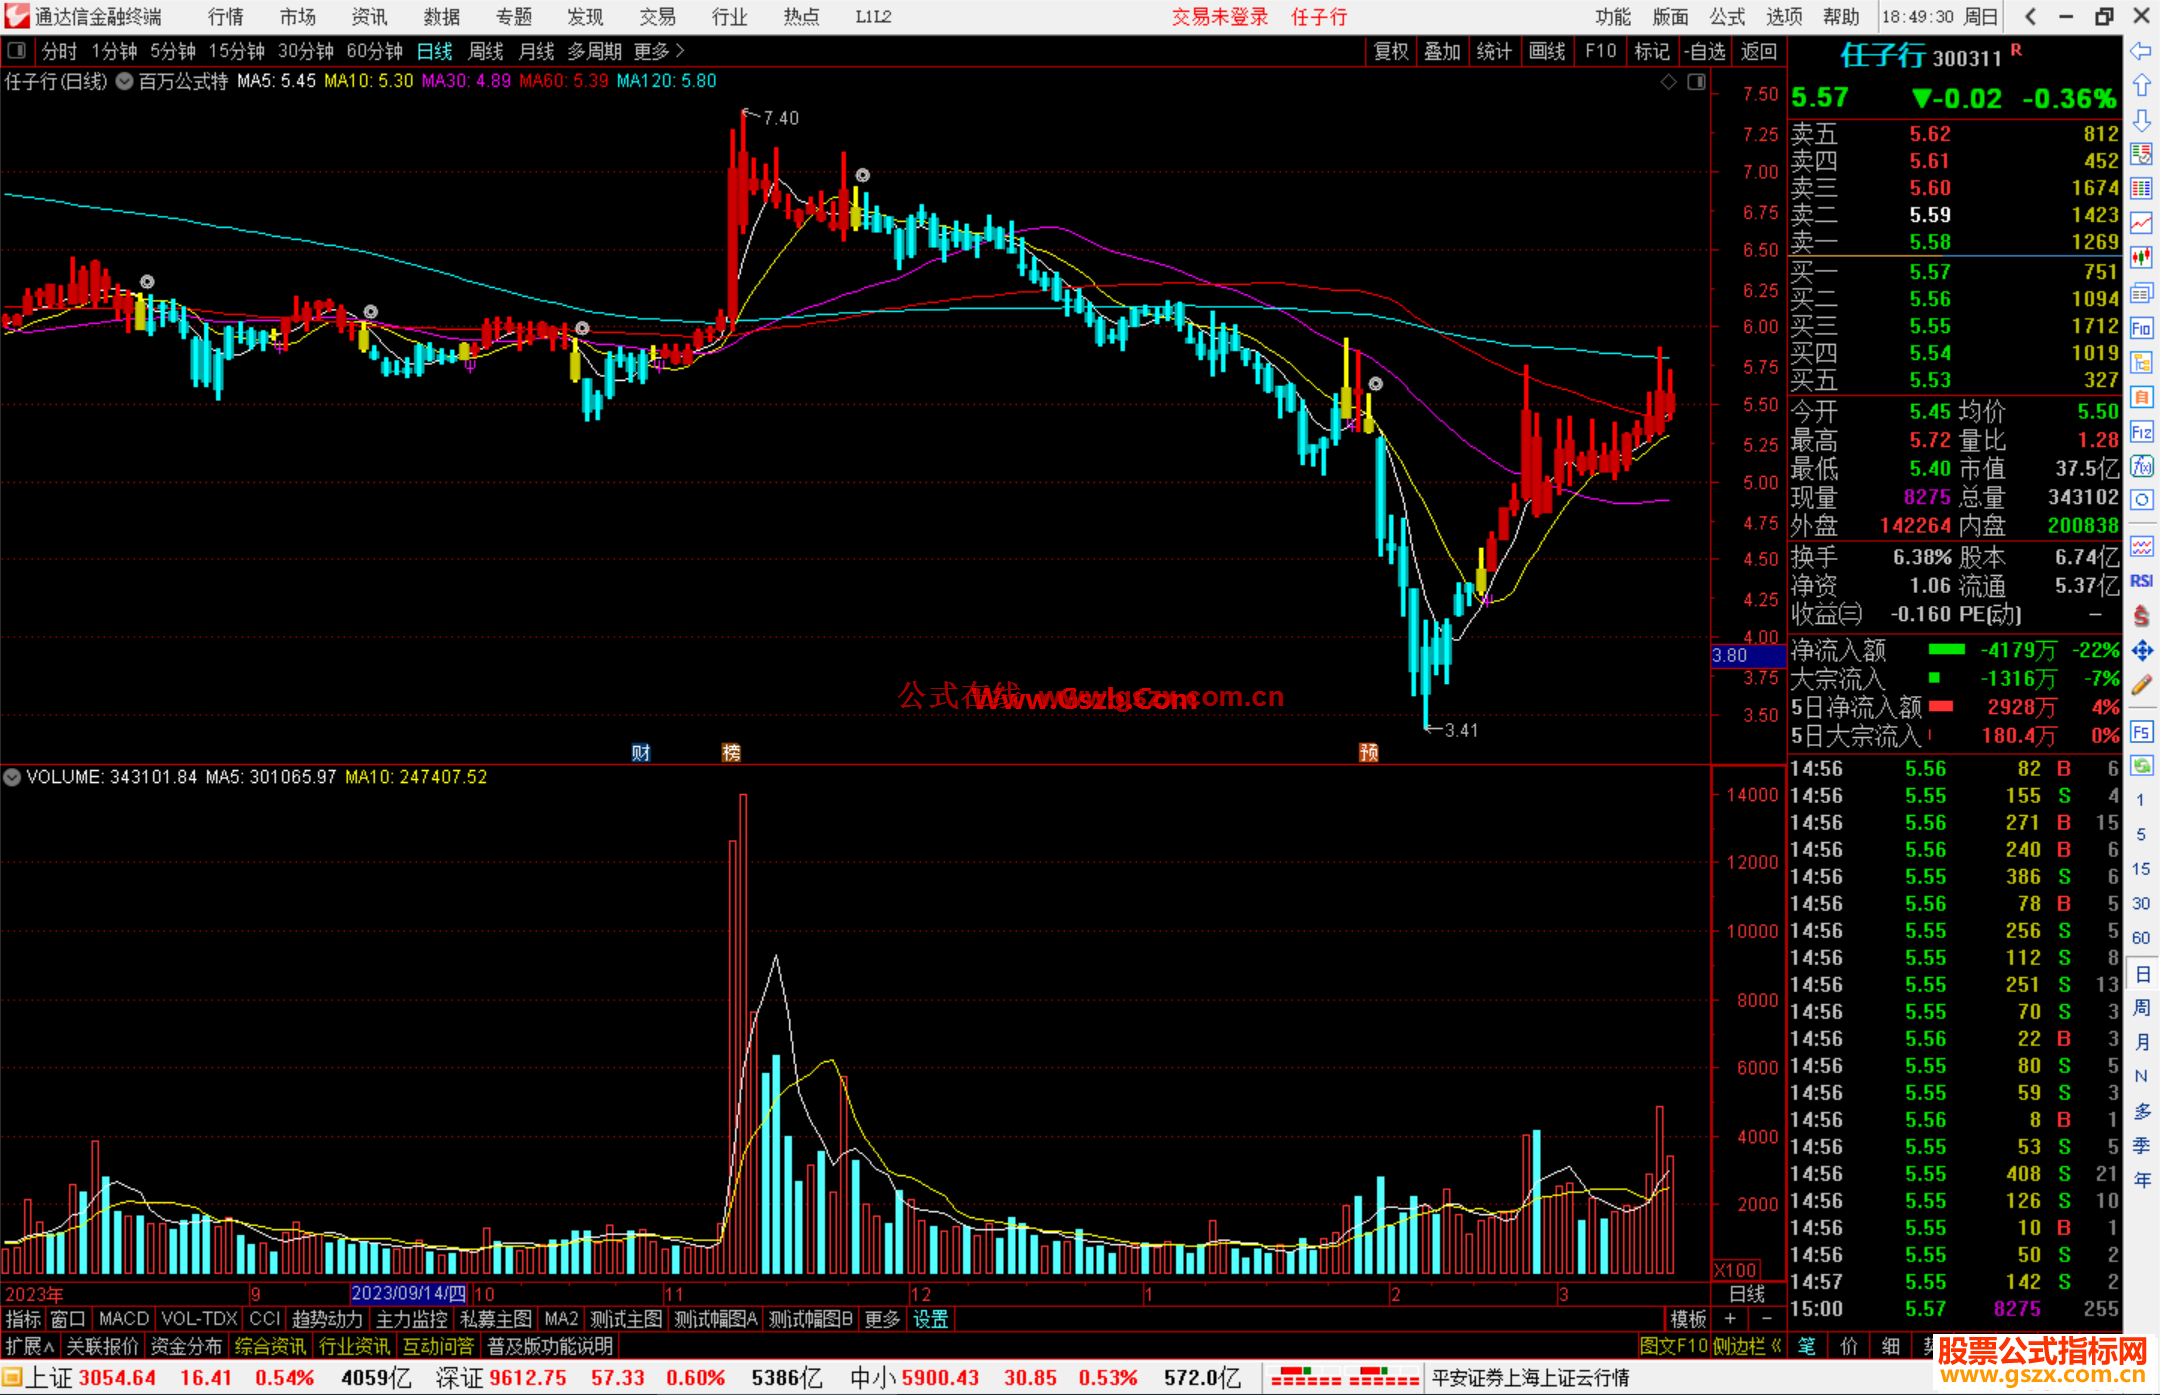Toggle the main chart indicator circle button
The image size is (2160, 1395).
(124, 82)
